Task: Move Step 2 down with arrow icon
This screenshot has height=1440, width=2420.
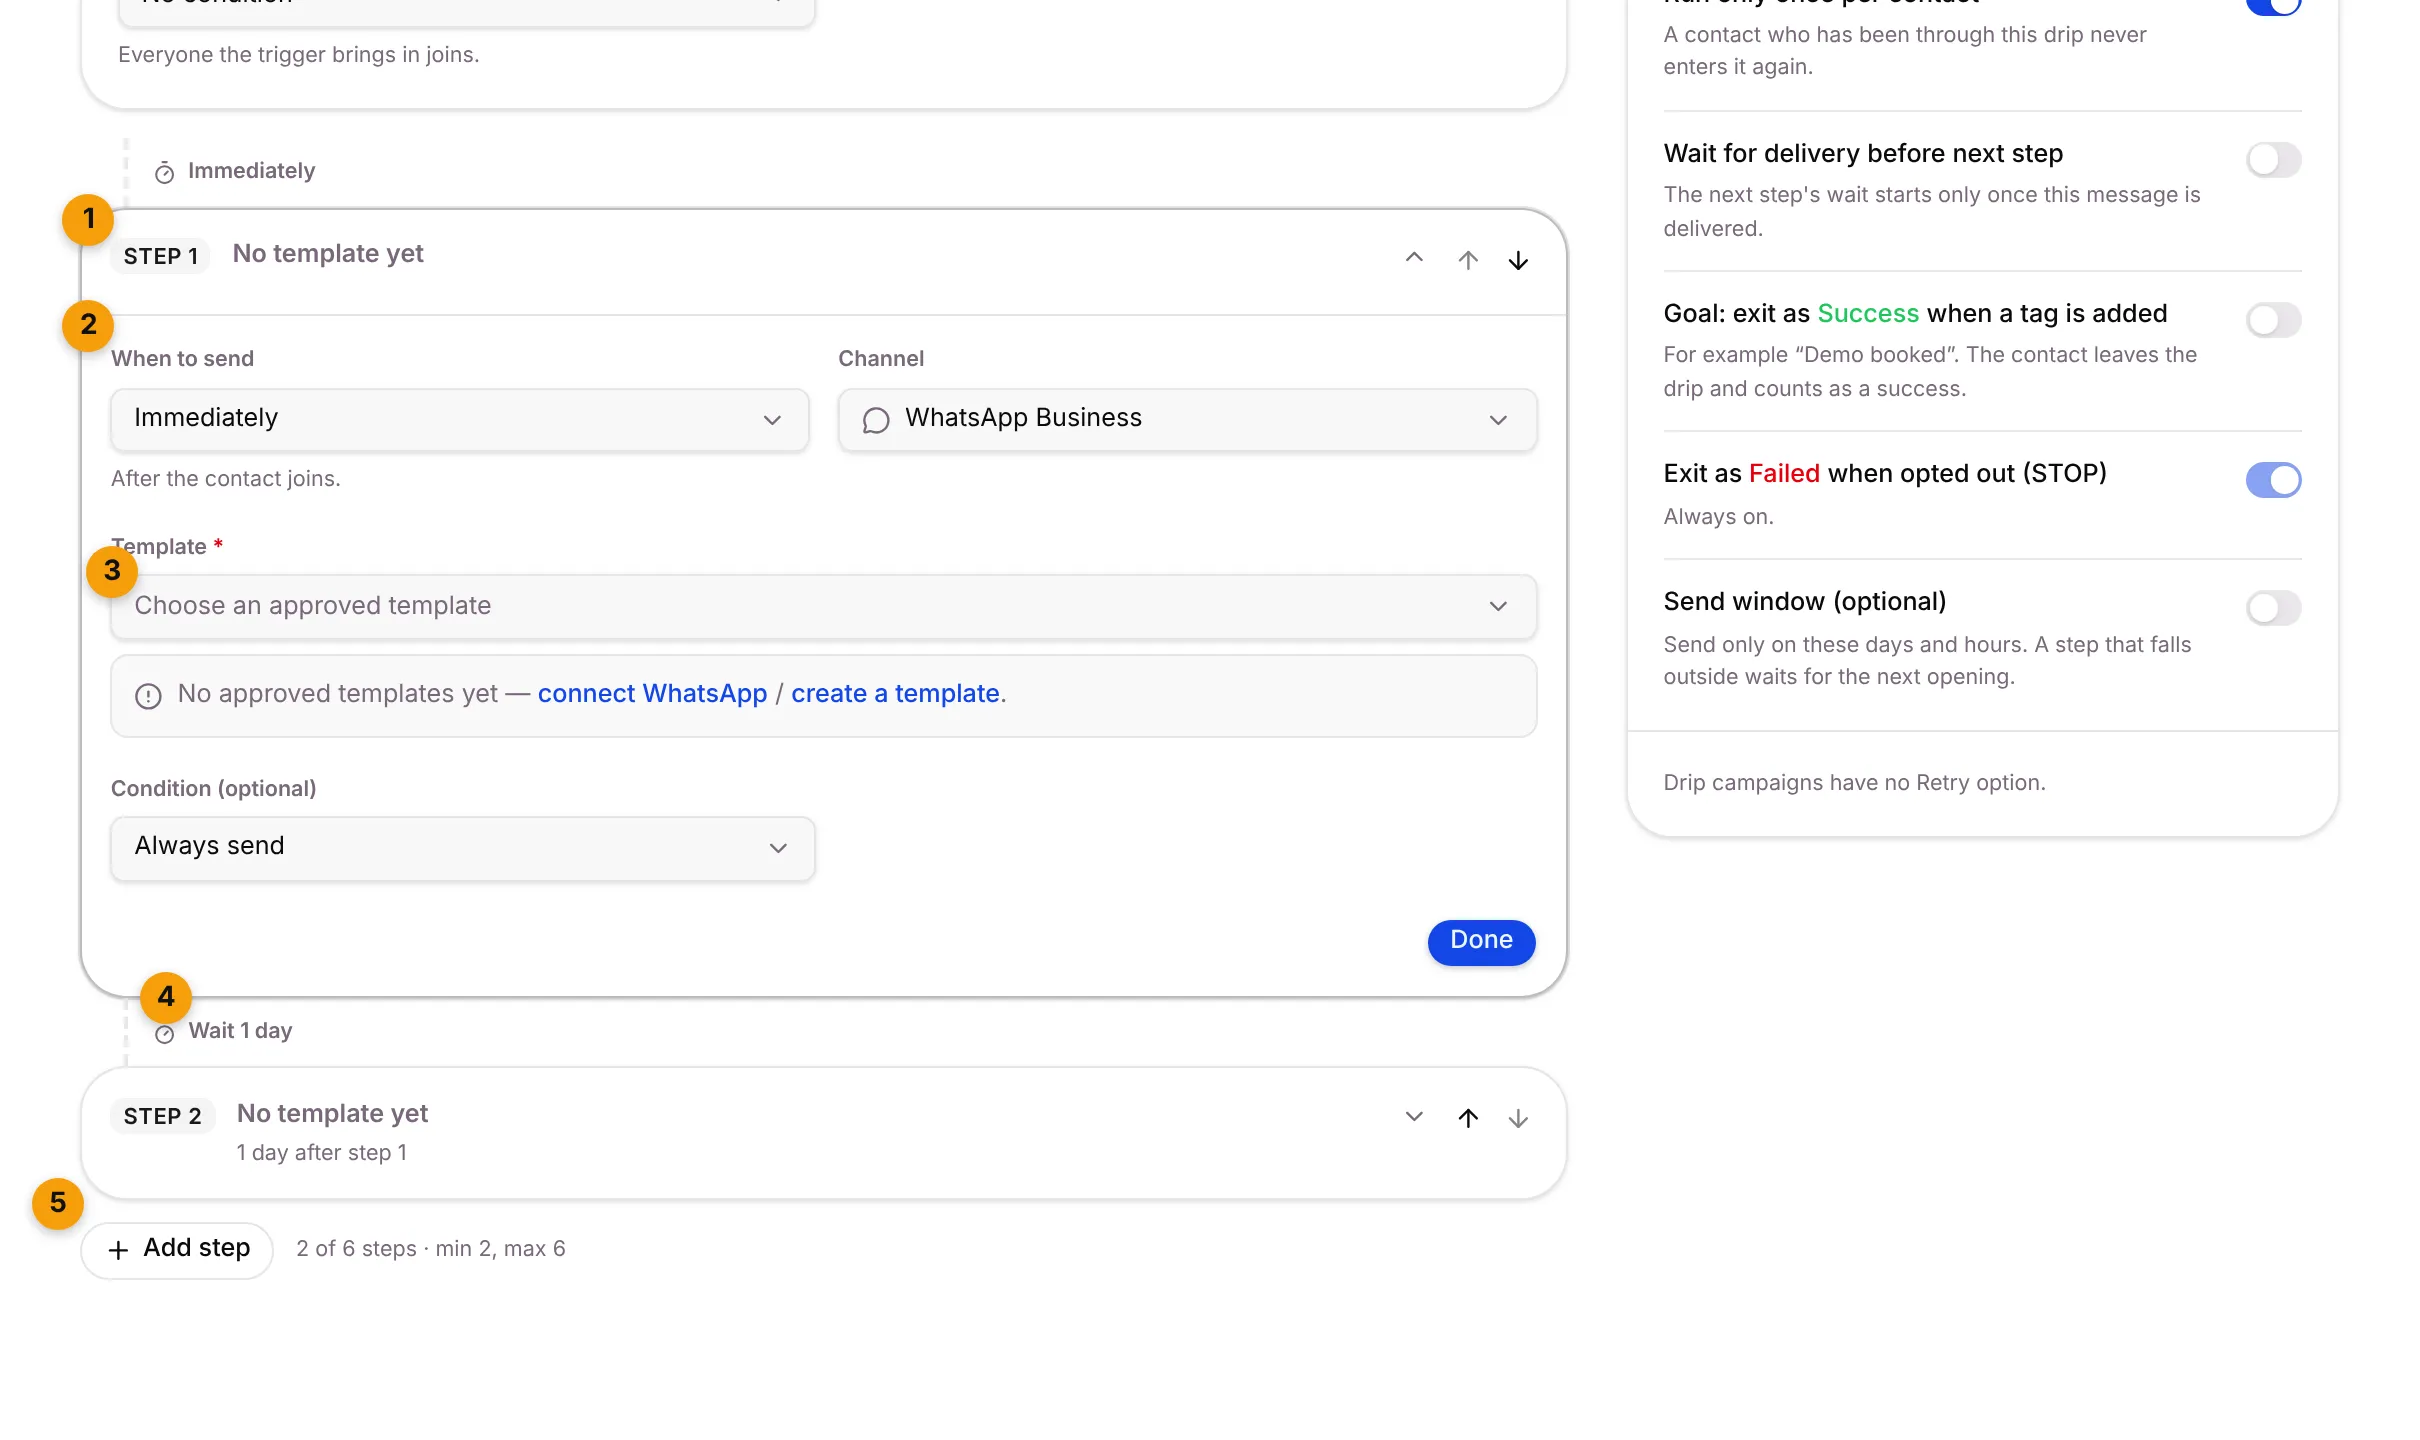Action: click(1518, 1118)
